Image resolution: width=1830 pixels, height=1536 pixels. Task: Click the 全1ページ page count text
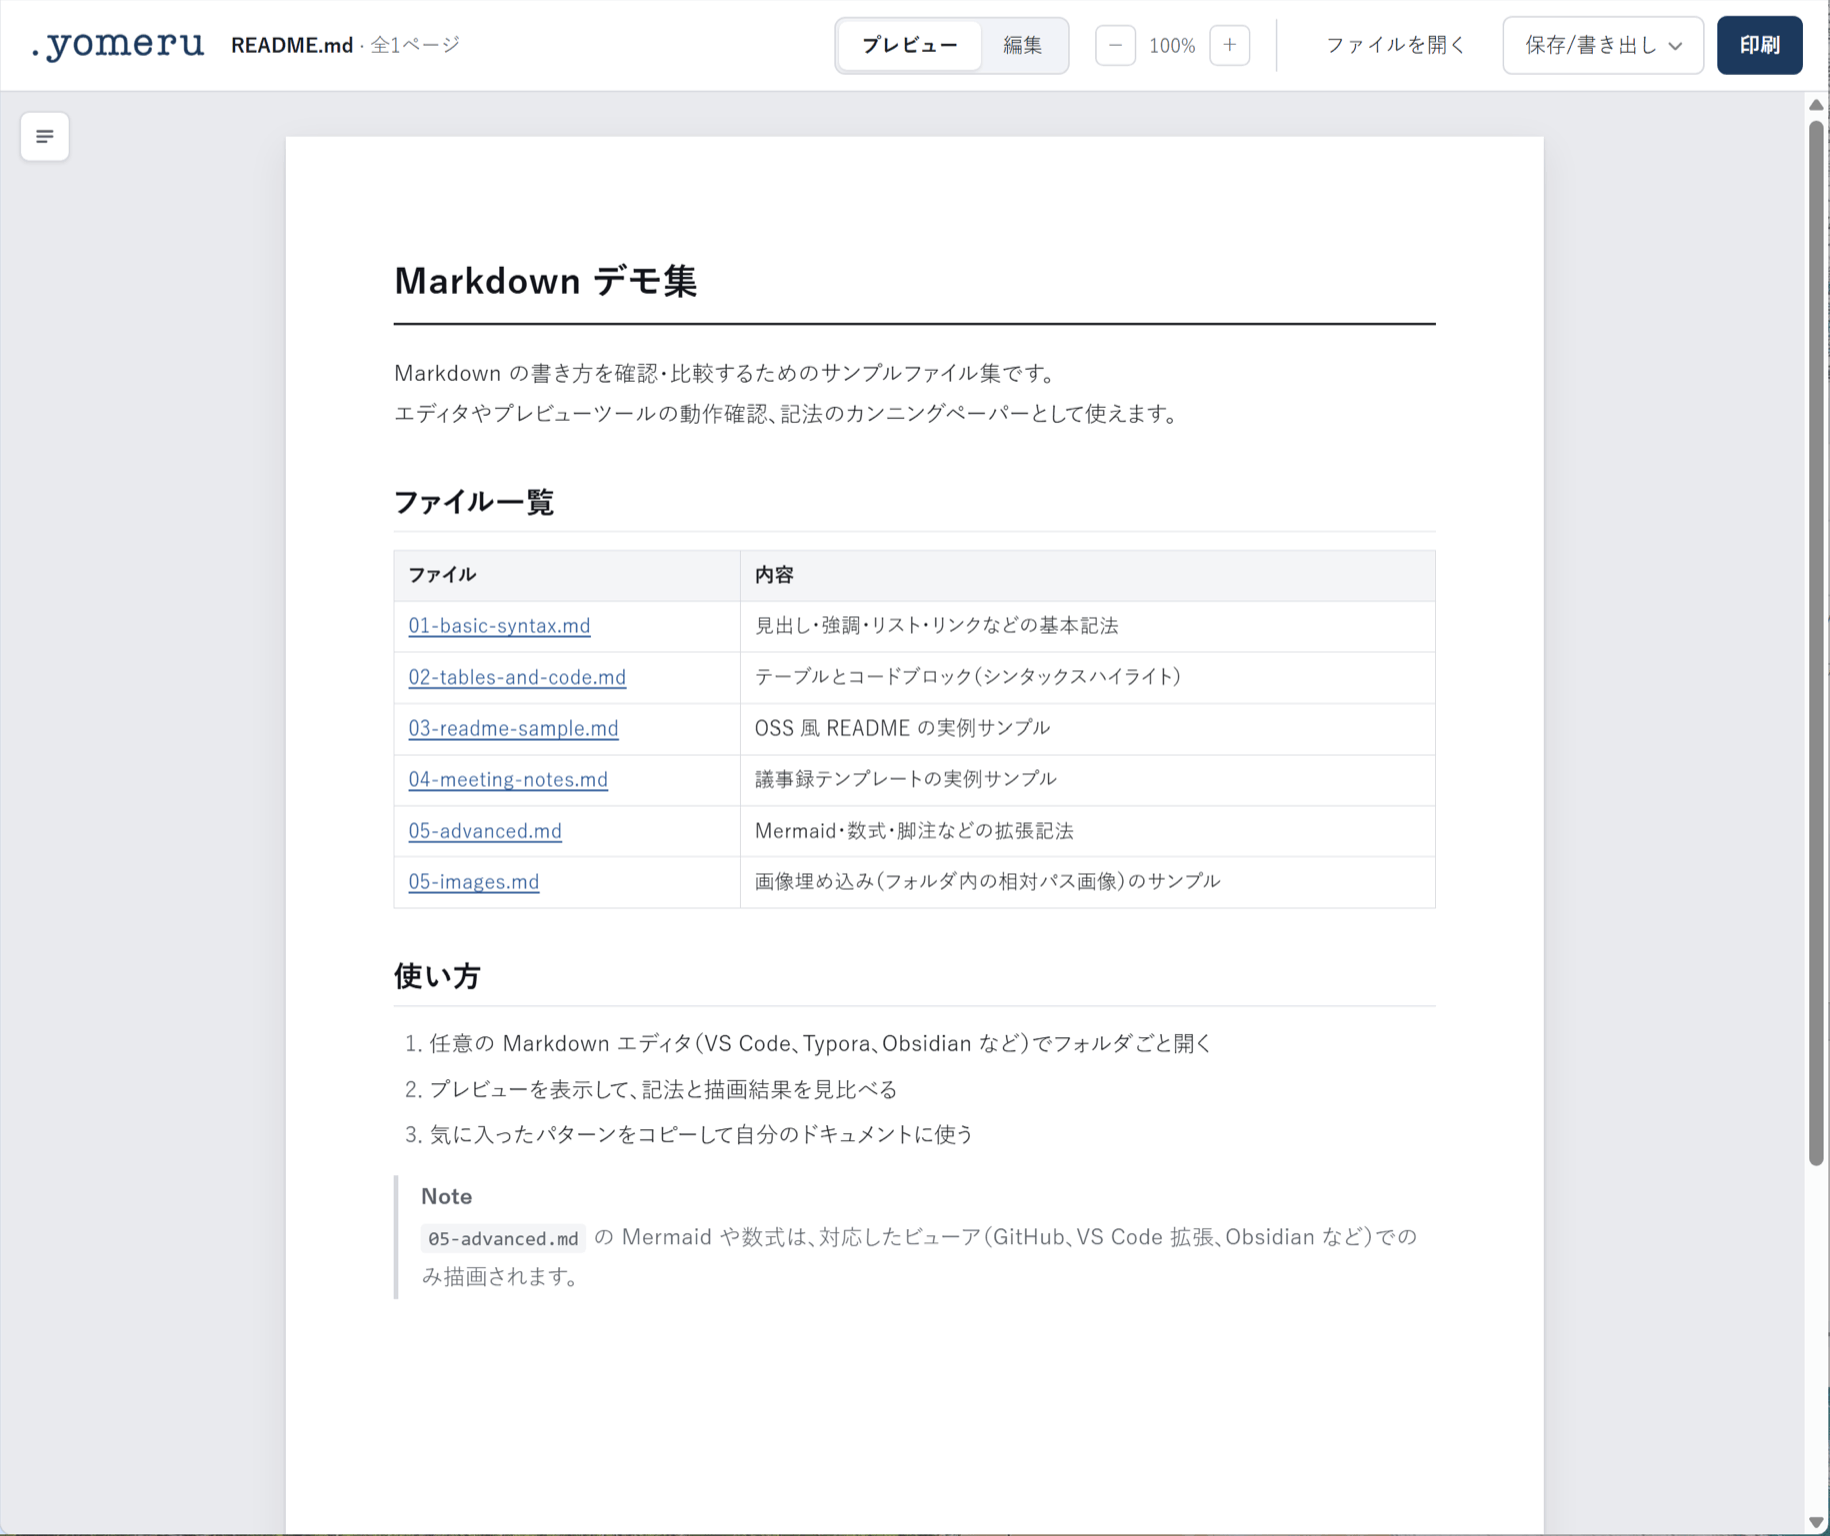(x=415, y=45)
